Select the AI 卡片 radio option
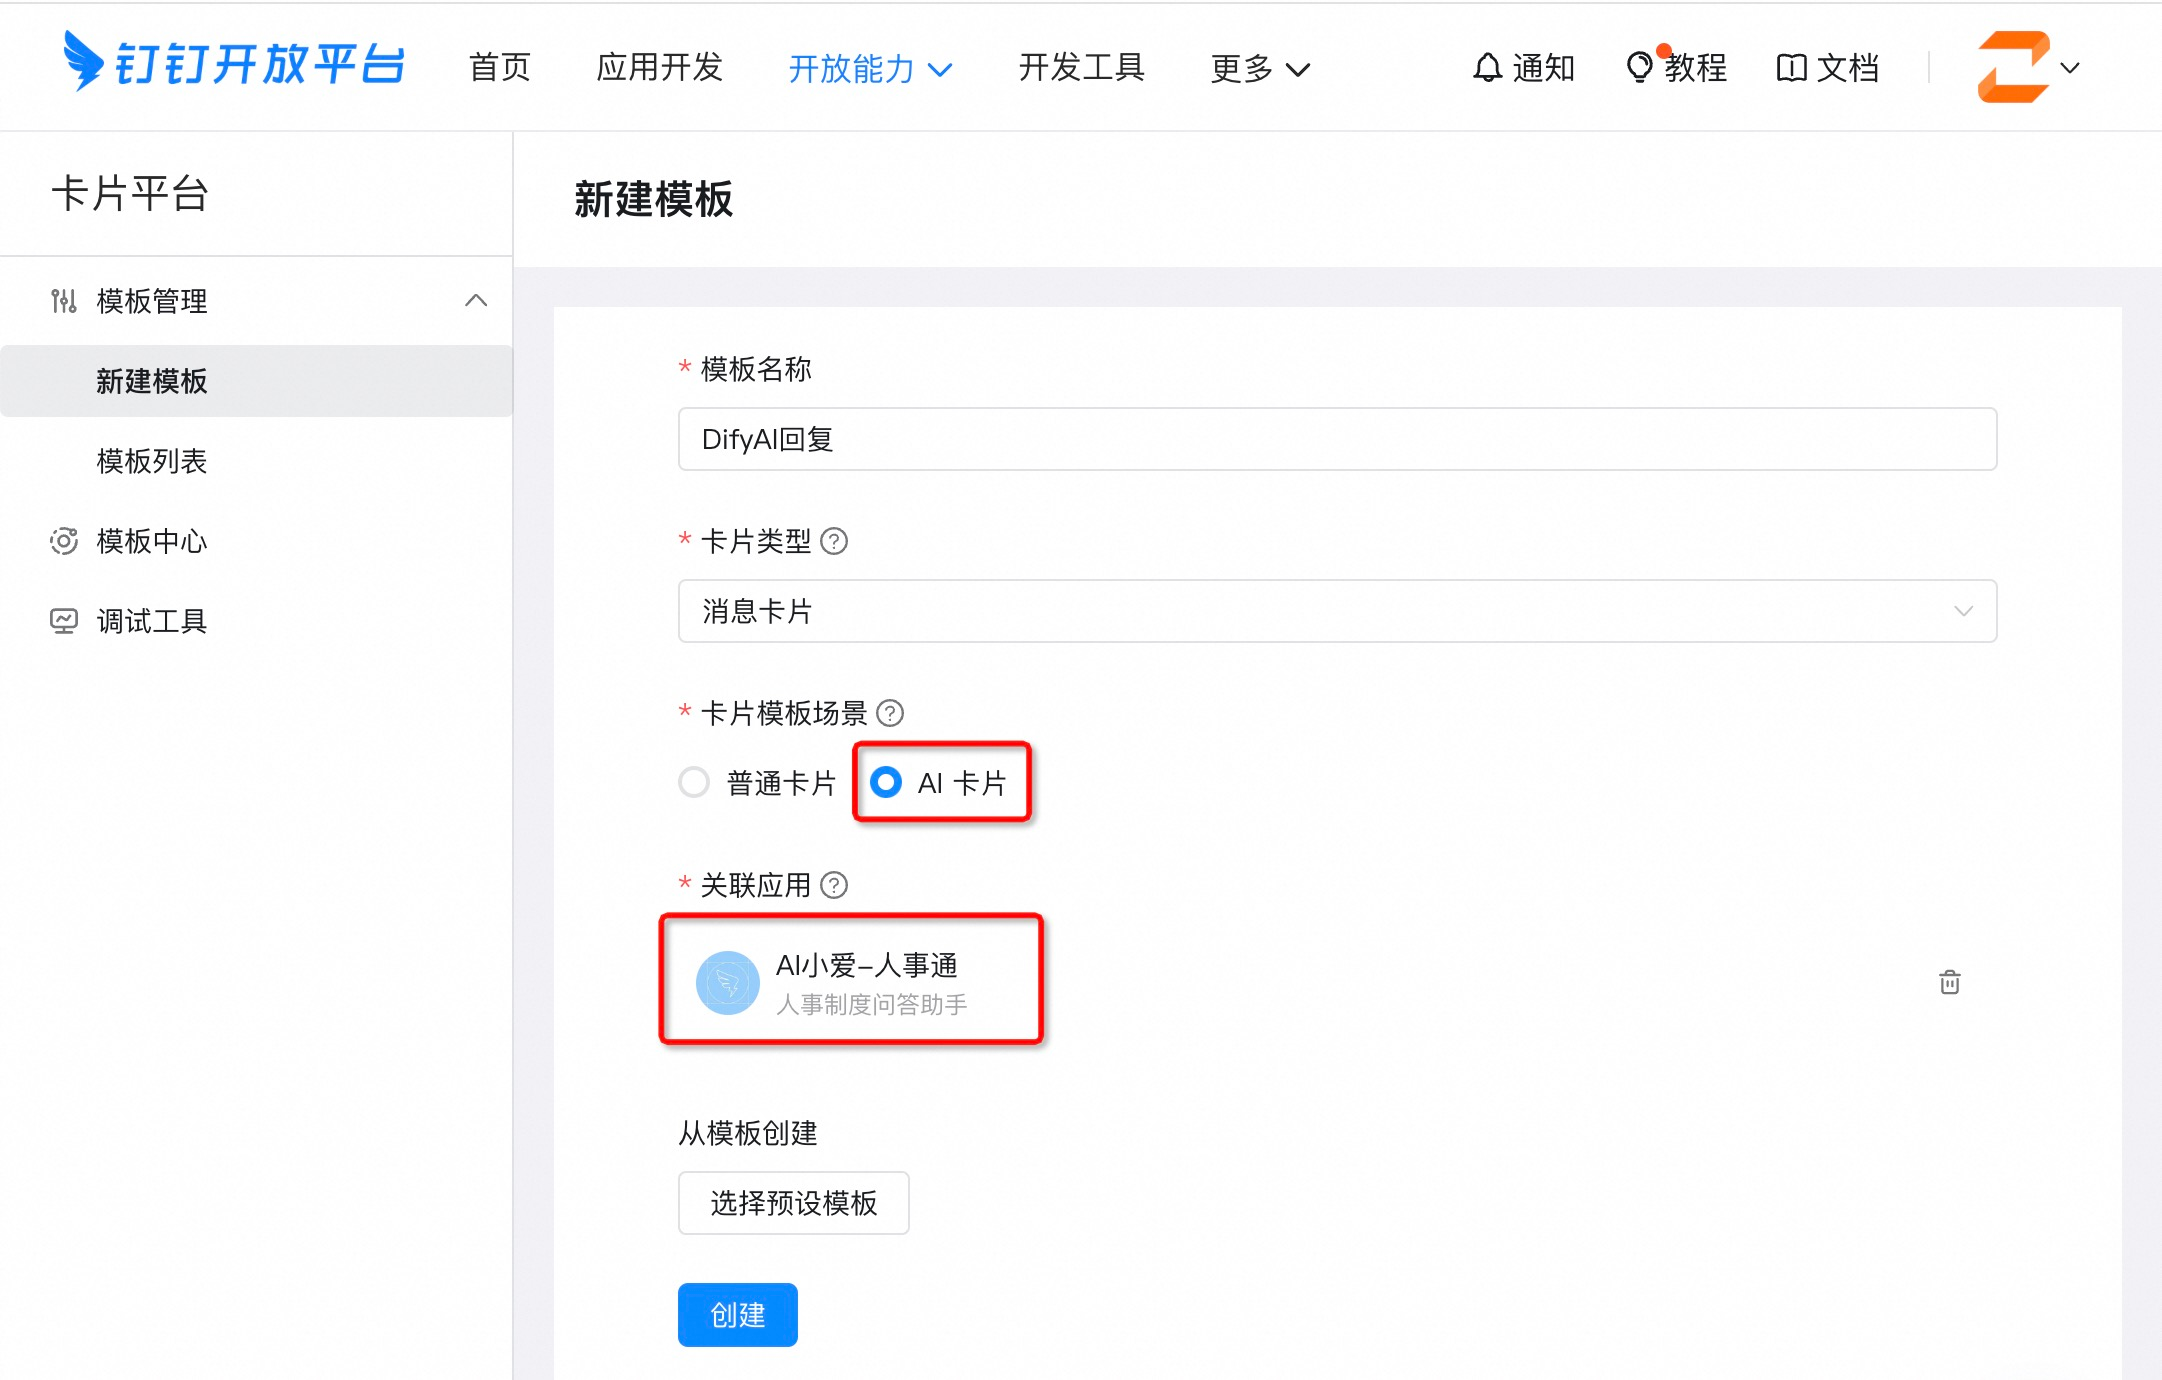2162x1380 pixels. [886, 782]
